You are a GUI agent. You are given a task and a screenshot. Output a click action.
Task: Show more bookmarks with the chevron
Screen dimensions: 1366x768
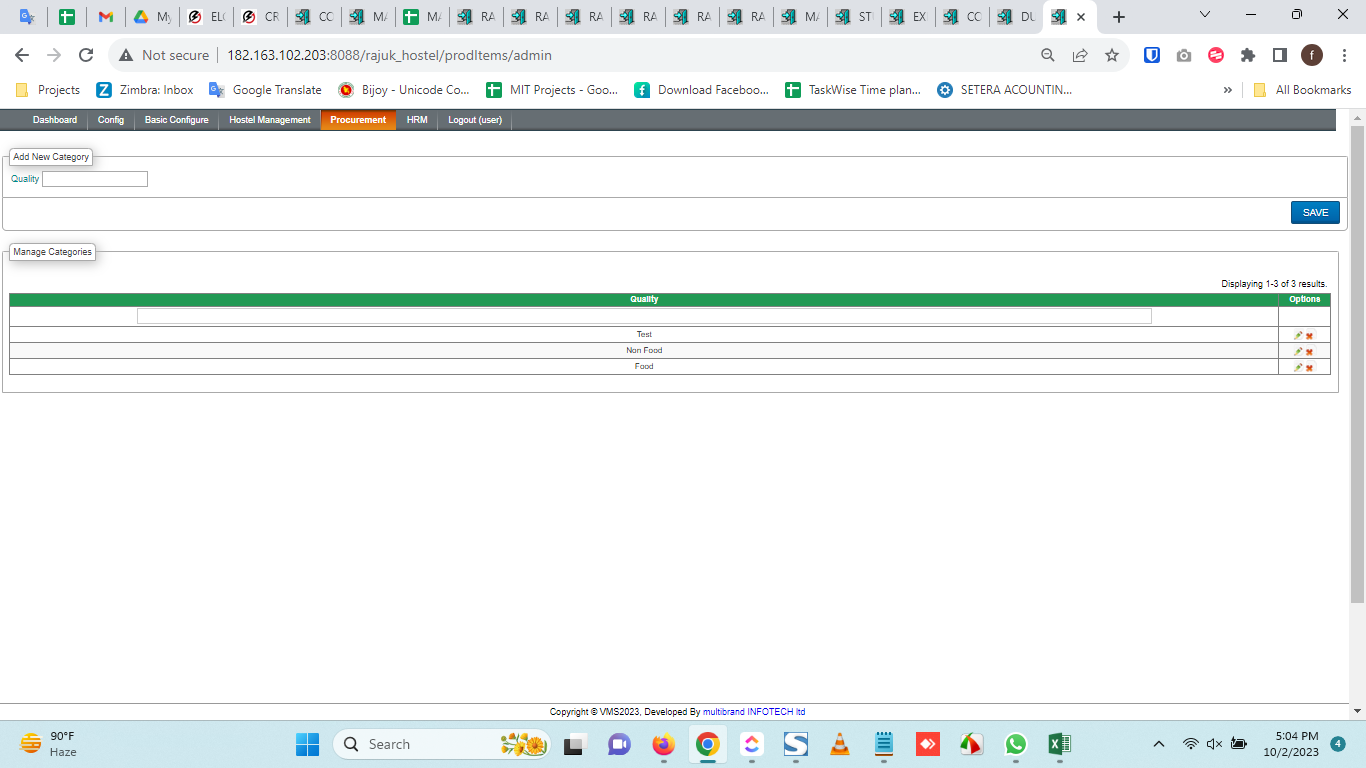tap(1228, 90)
